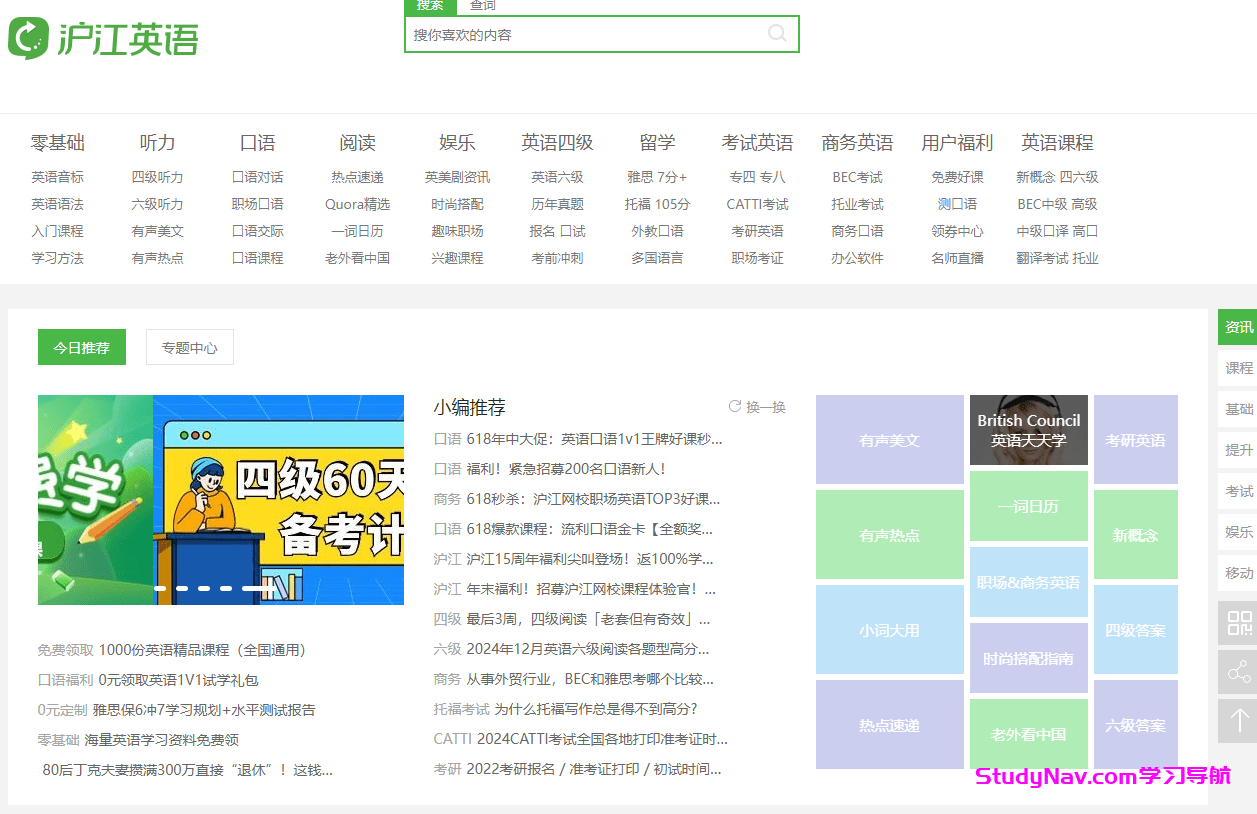Open the QR code icon in right sidebar
The height and width of the screenshot is (814, 1257).
(x=1237, y=622)
